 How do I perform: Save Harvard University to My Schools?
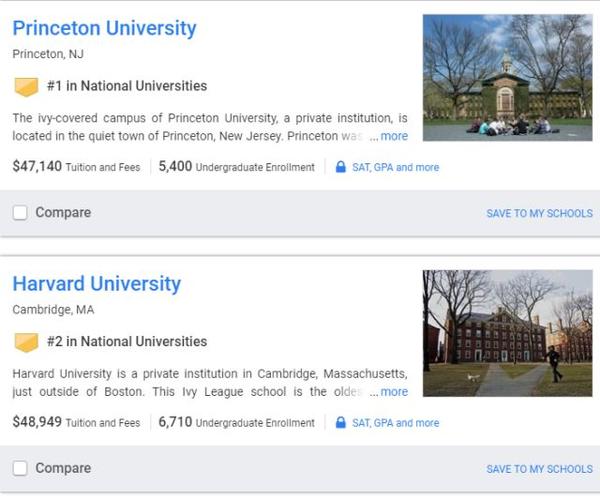[539, 470]
